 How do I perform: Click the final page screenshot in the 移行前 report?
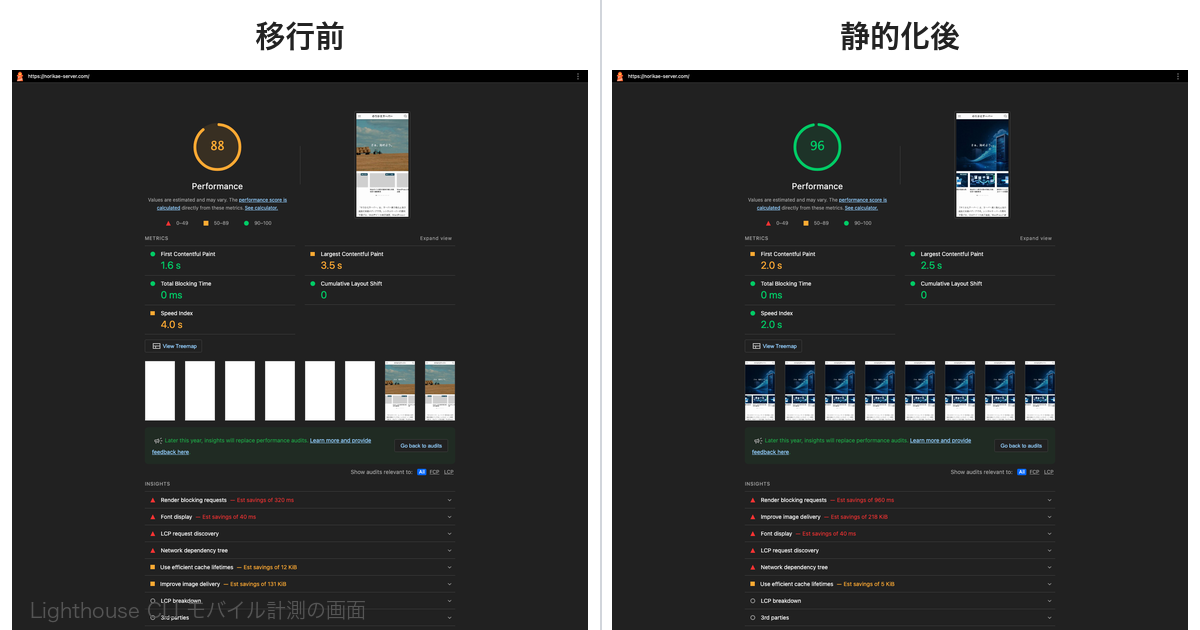(382, 164)
